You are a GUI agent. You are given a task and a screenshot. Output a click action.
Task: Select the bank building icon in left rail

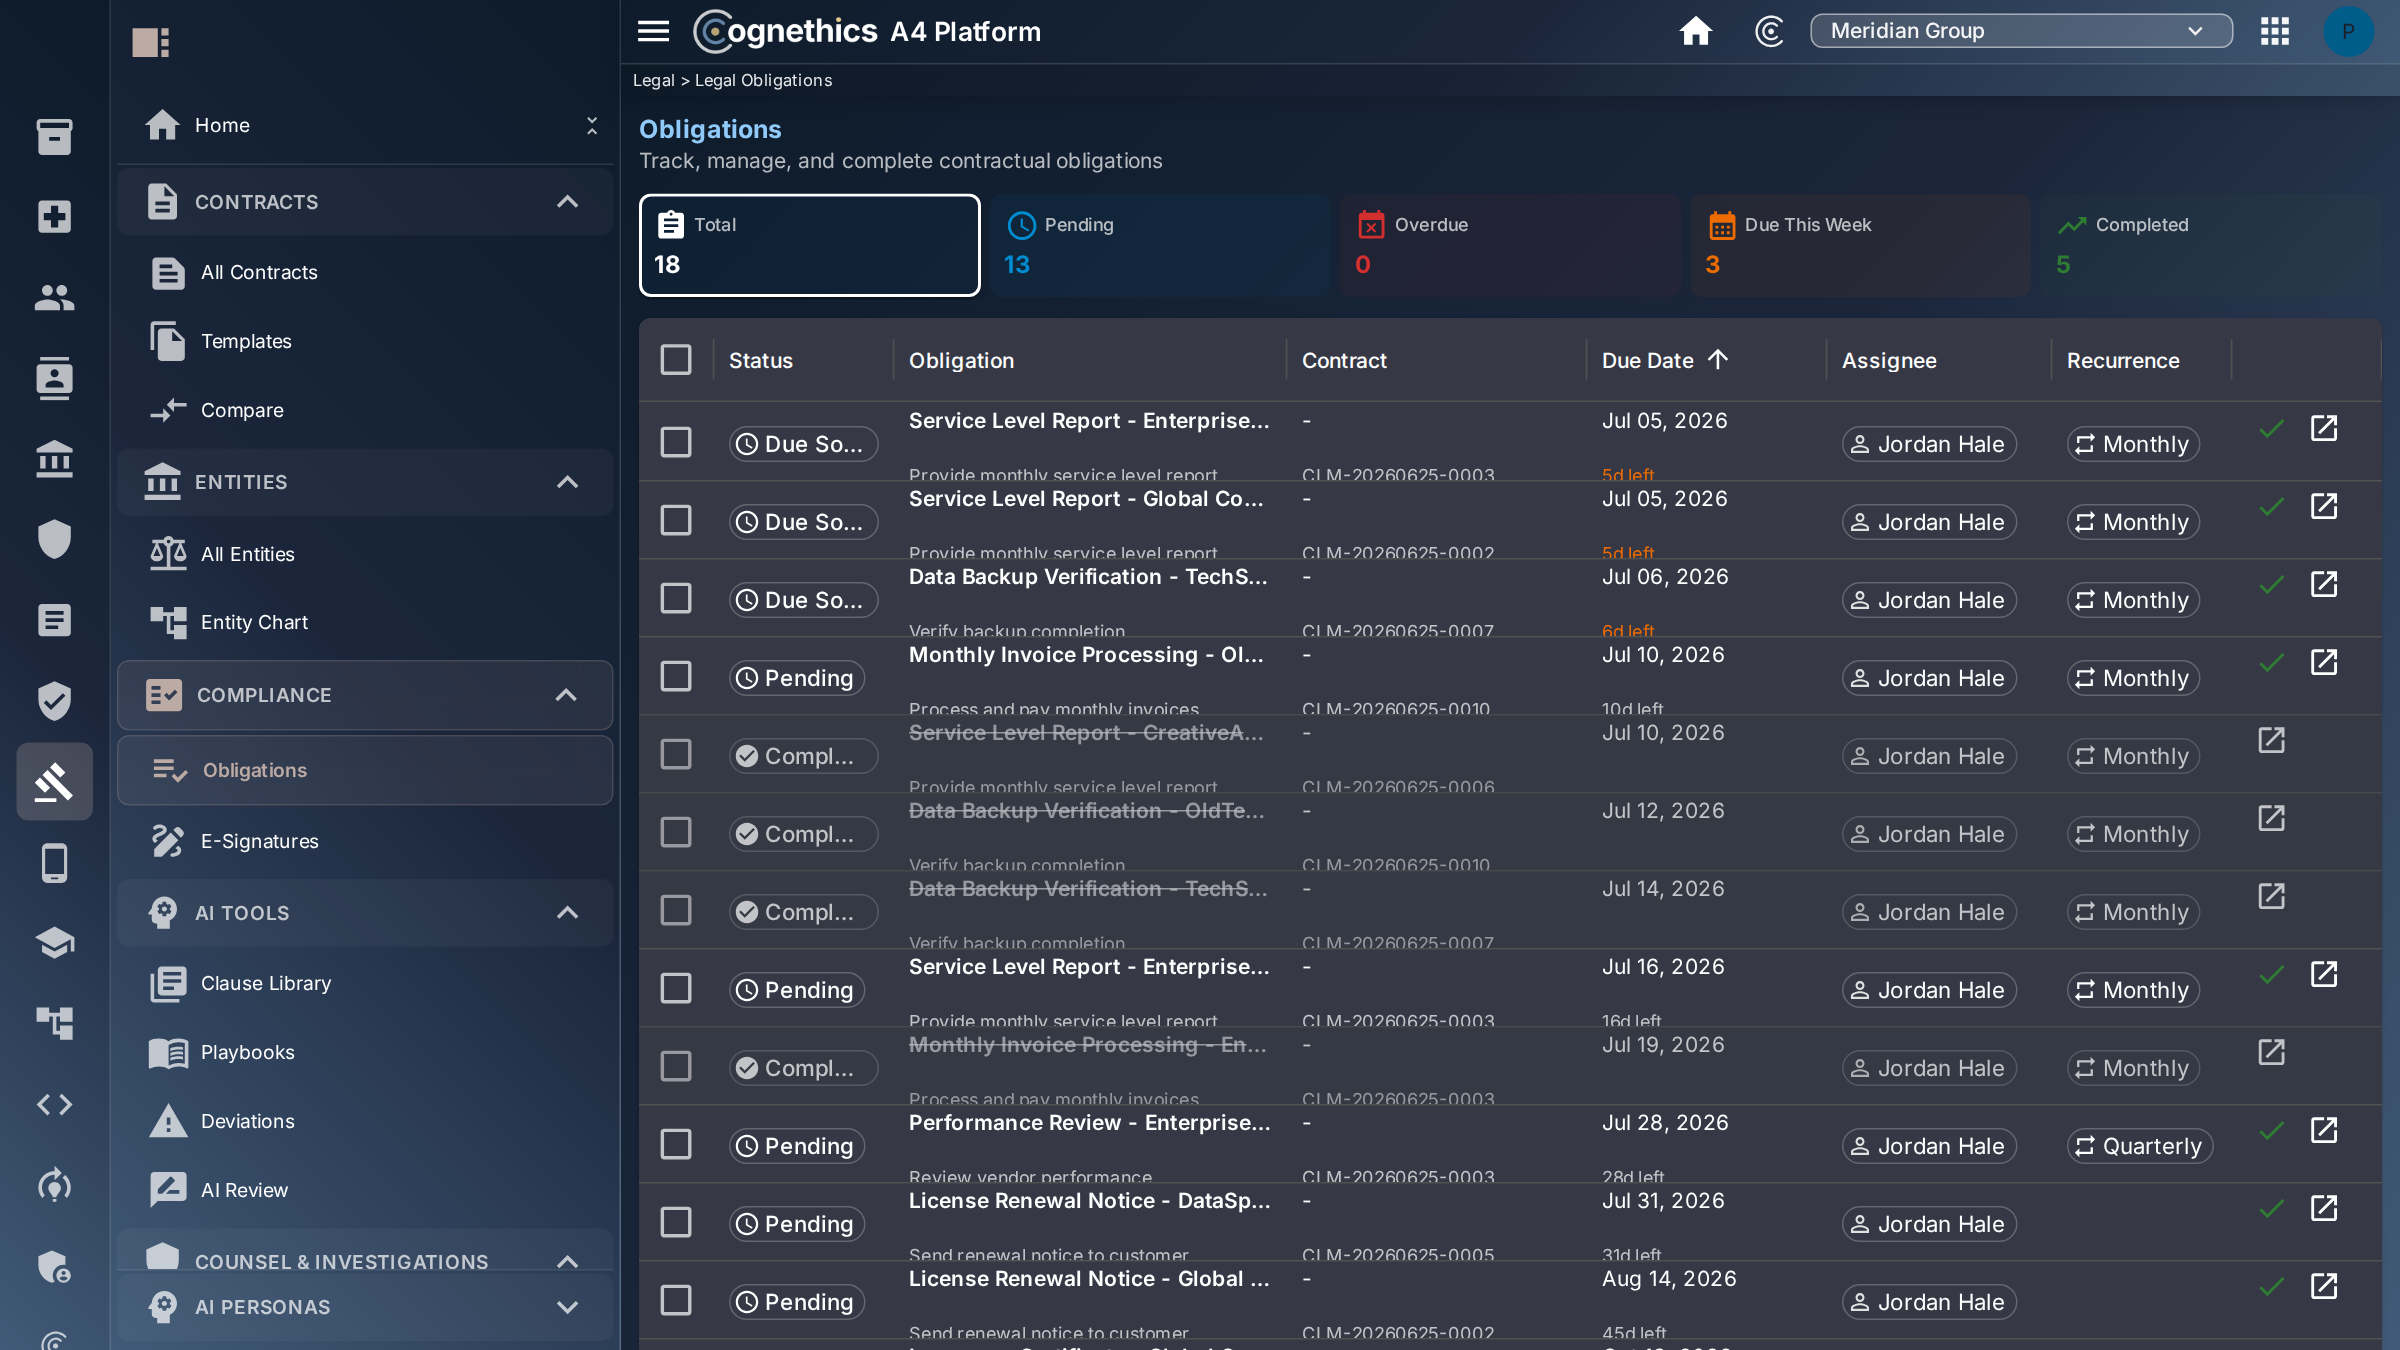tap(54, 459)
